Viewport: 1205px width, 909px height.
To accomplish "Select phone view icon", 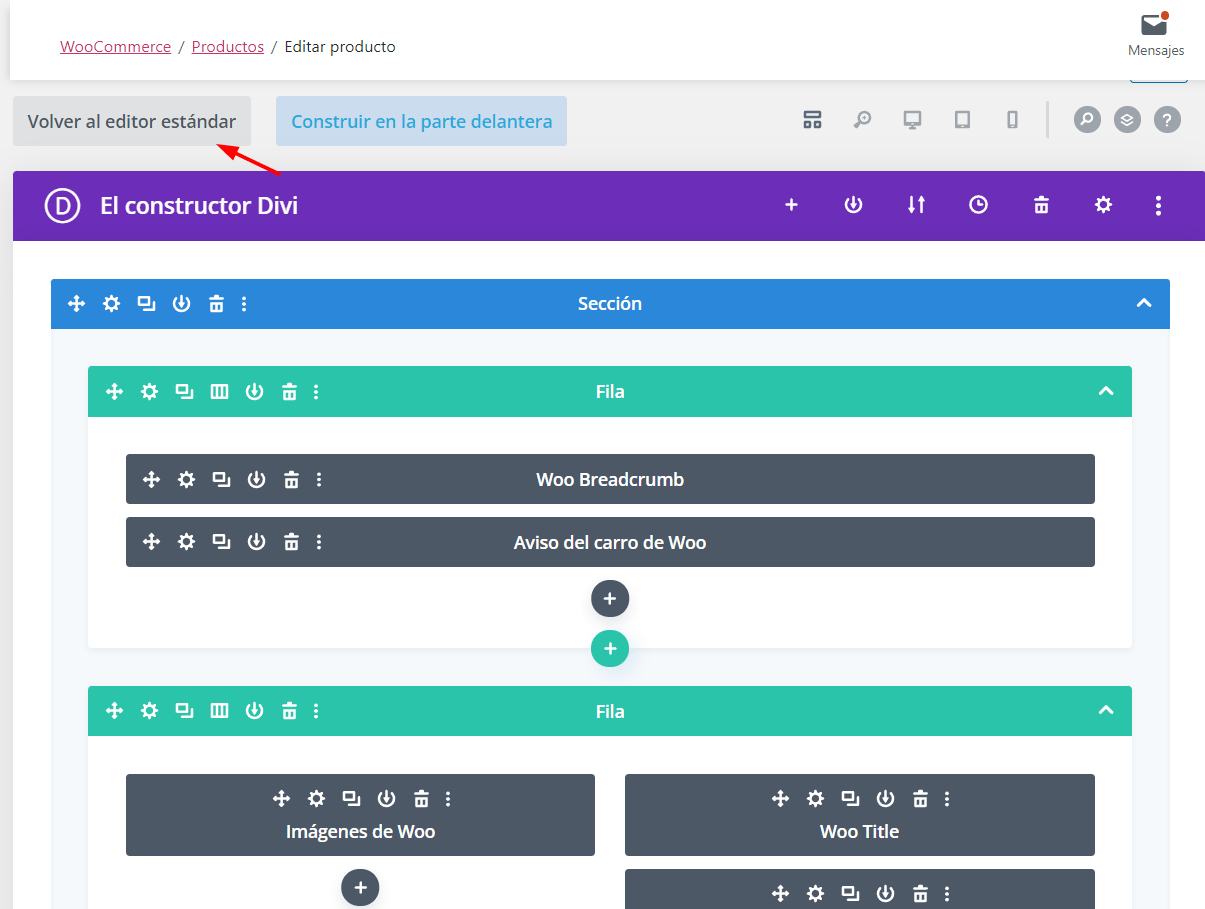I will click(1012, 120).
